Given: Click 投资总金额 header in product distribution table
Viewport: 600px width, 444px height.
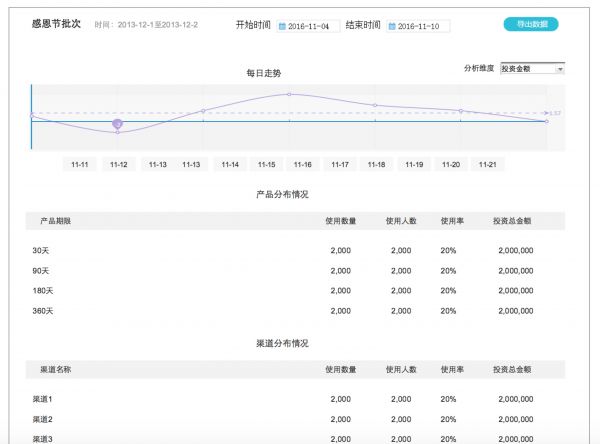Looking at the screenshot, I should click(512, 220).
